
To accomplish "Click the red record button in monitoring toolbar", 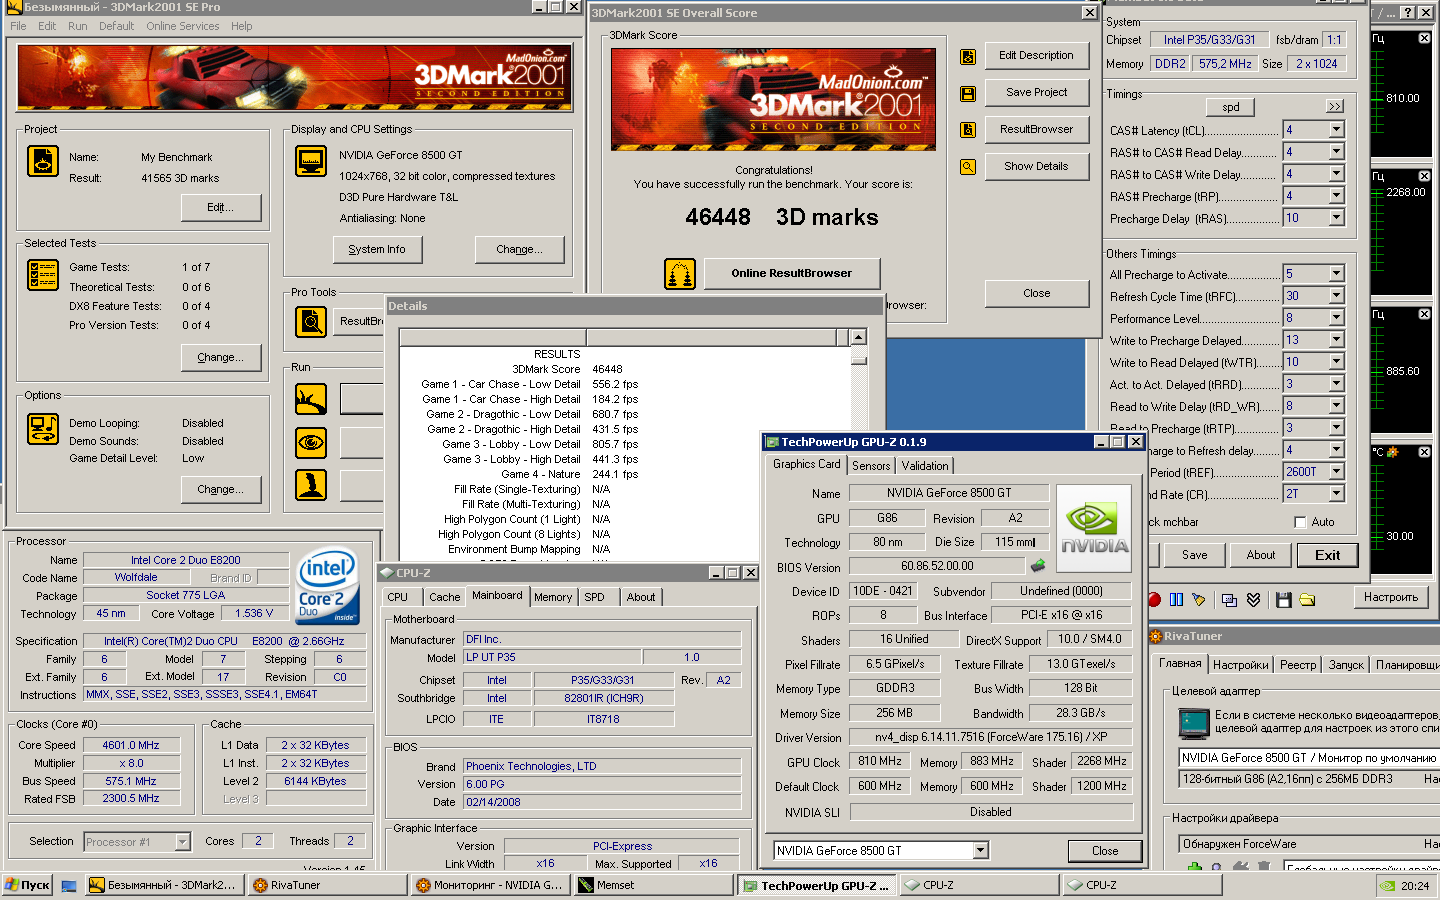I will coord(1154,599).
